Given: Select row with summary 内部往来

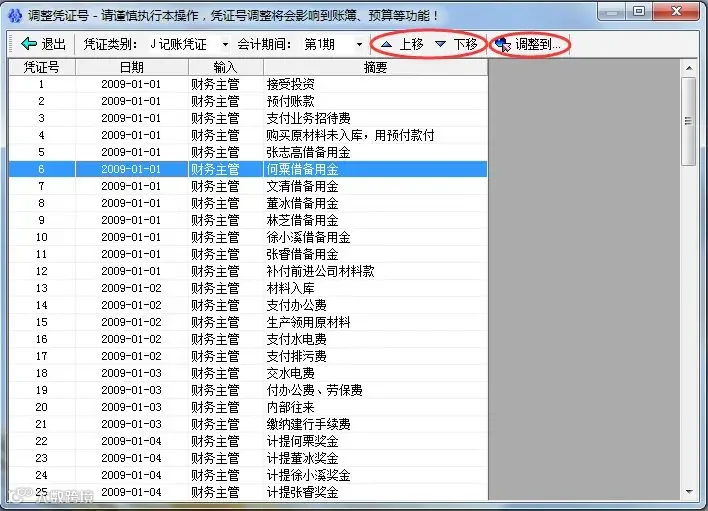Looking at the screenshot, I should pos(248,407).
